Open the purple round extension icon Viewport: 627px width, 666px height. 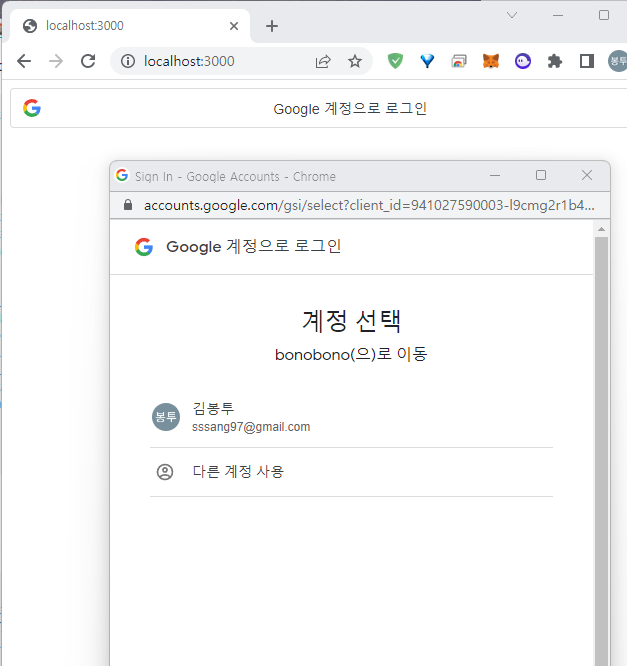(x=523, y=61)
